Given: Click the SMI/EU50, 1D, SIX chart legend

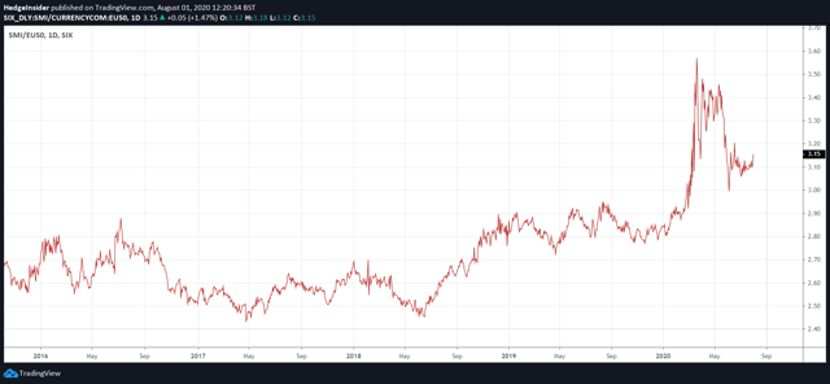Looking at the screenshot, I should [41, 35].
